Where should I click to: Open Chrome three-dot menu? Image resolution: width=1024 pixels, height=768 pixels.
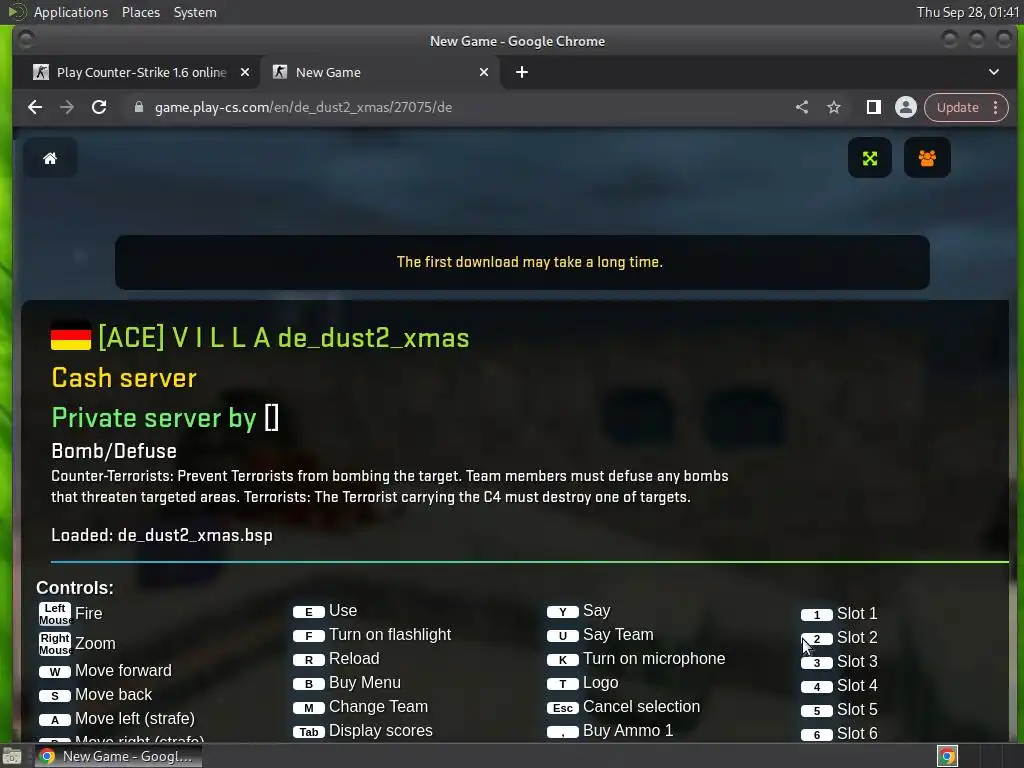click(x=996, y=107)
